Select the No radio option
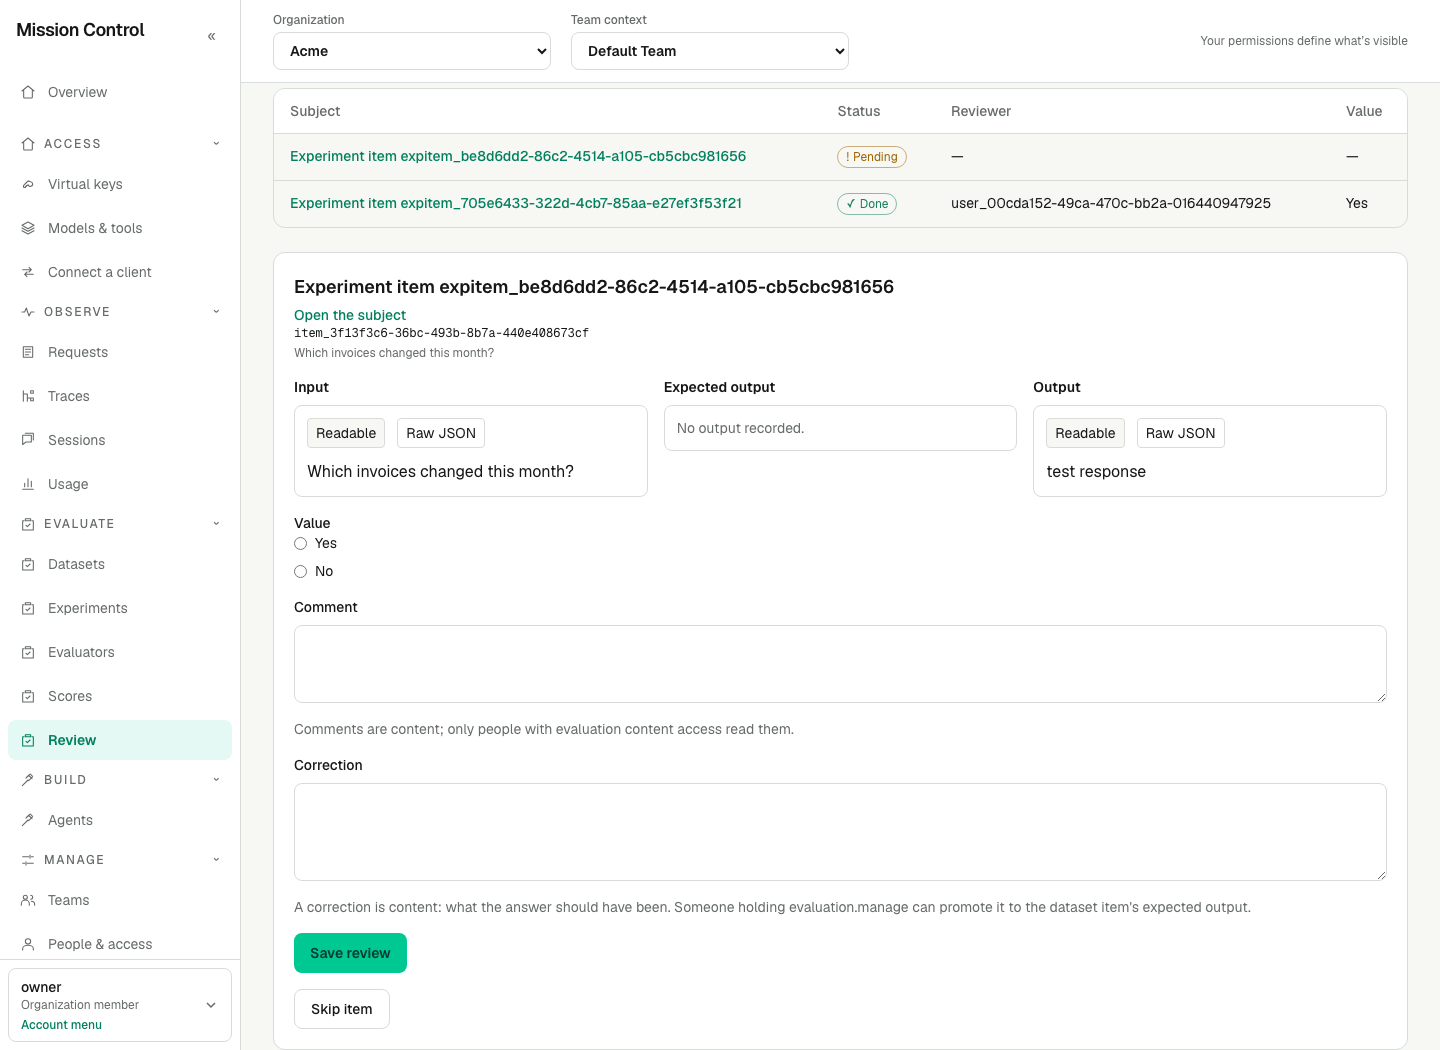1440x1050 pixels. (x=300, y=572)
